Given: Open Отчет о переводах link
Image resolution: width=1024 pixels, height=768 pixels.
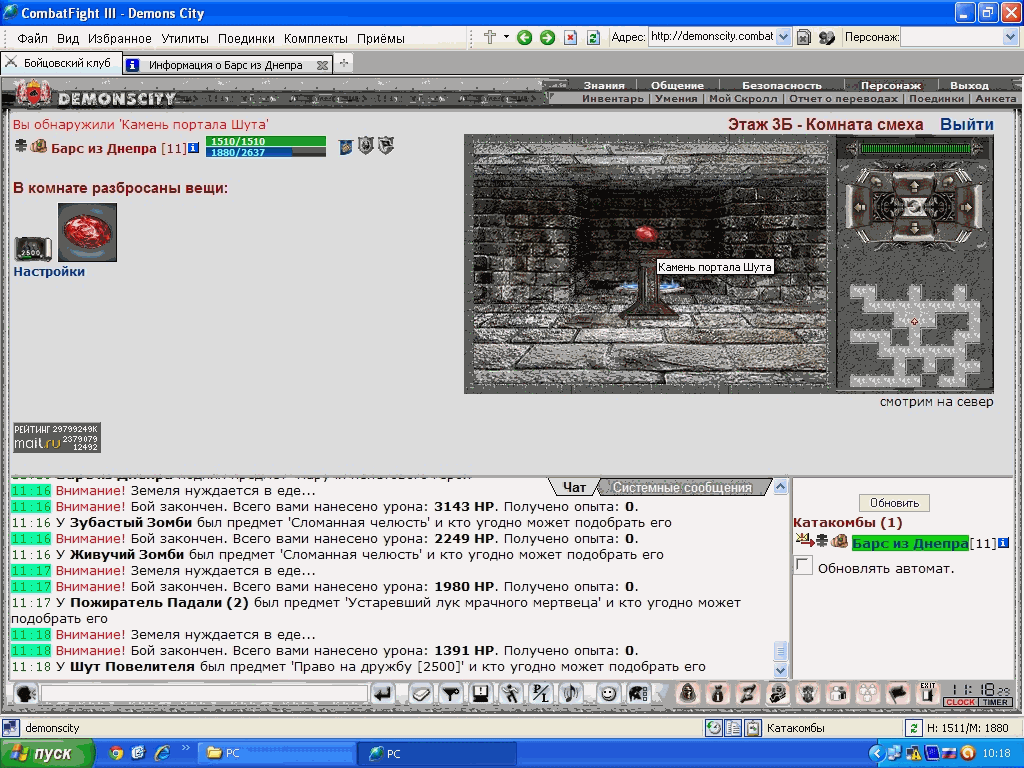Looking at the screenshot, I should [x=843, y=99].
